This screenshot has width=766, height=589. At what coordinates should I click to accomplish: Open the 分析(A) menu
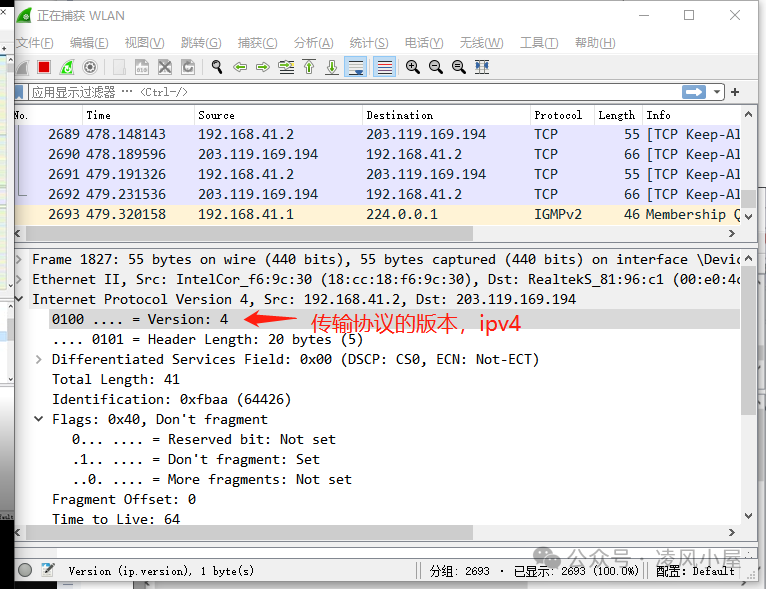(x=313, y=43)
